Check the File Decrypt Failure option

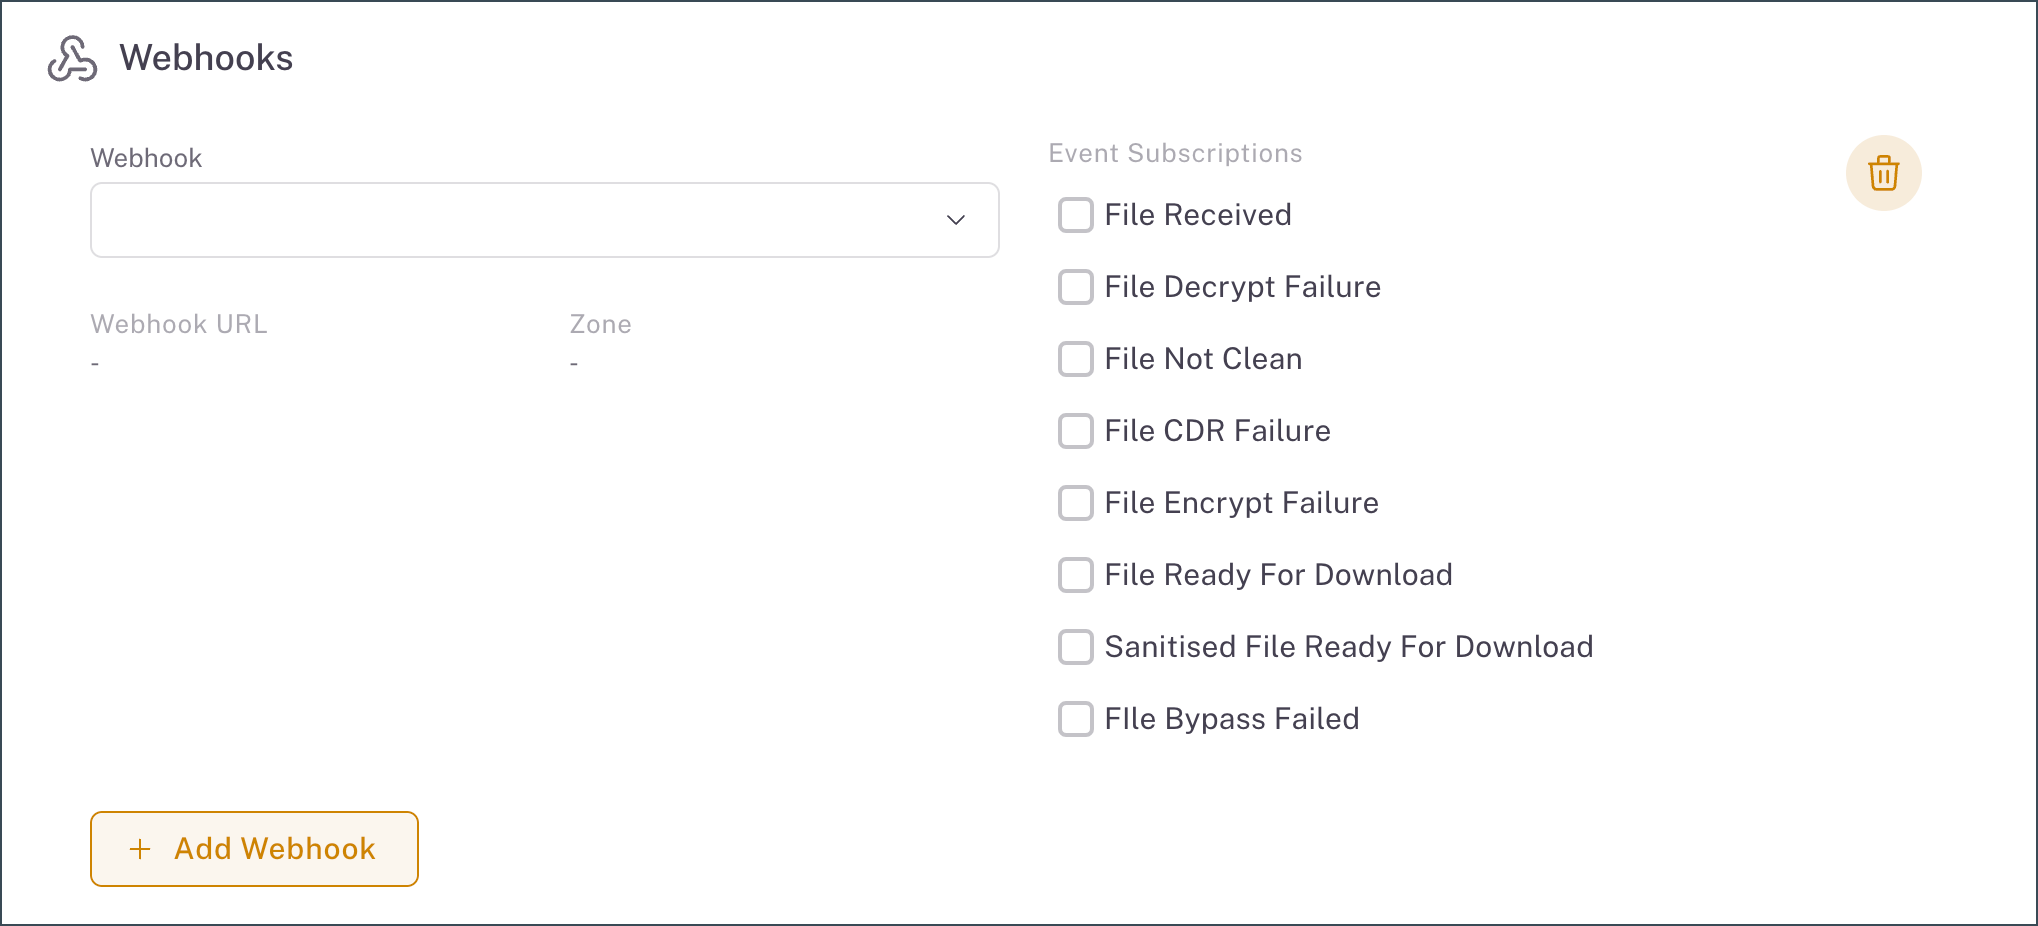(1075, 287)
